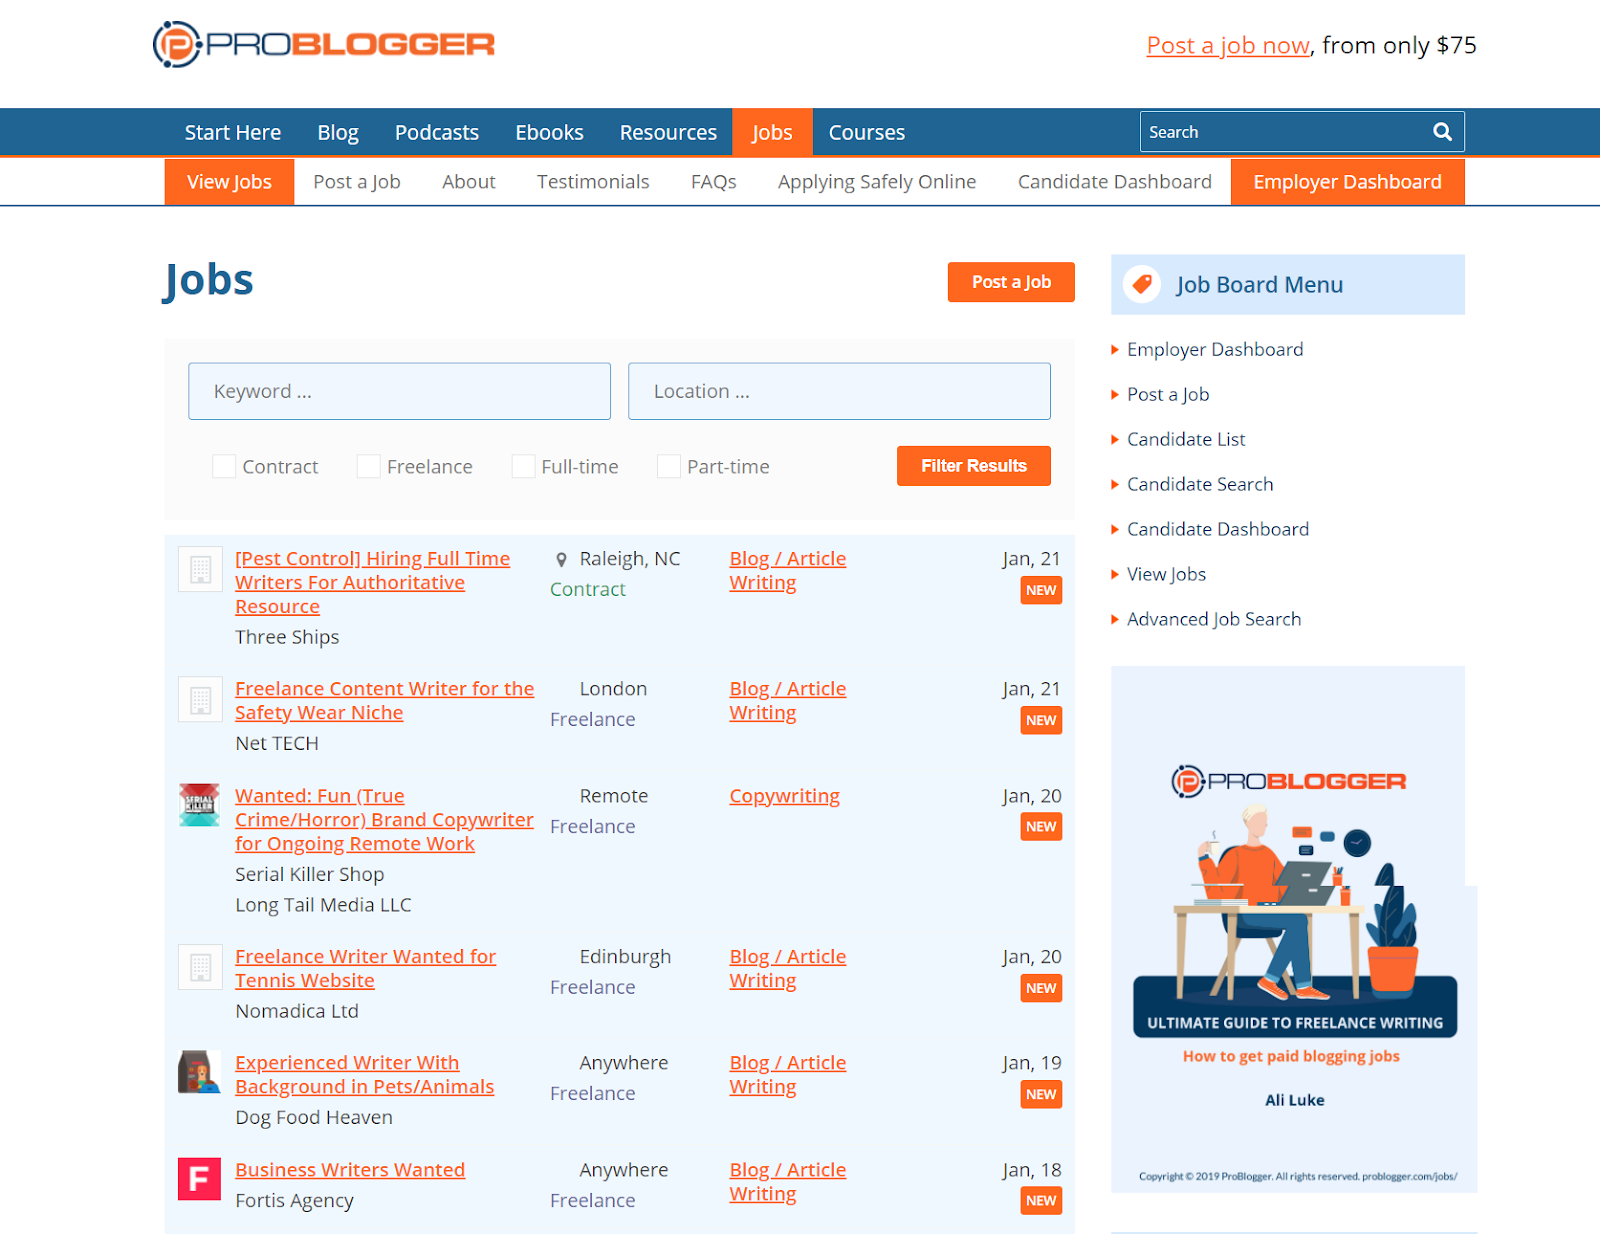The image size is (1600, 1234).
Task: Click Ultimate Guide to Freelance Writing banner
Action: [x=1294, y=929]
